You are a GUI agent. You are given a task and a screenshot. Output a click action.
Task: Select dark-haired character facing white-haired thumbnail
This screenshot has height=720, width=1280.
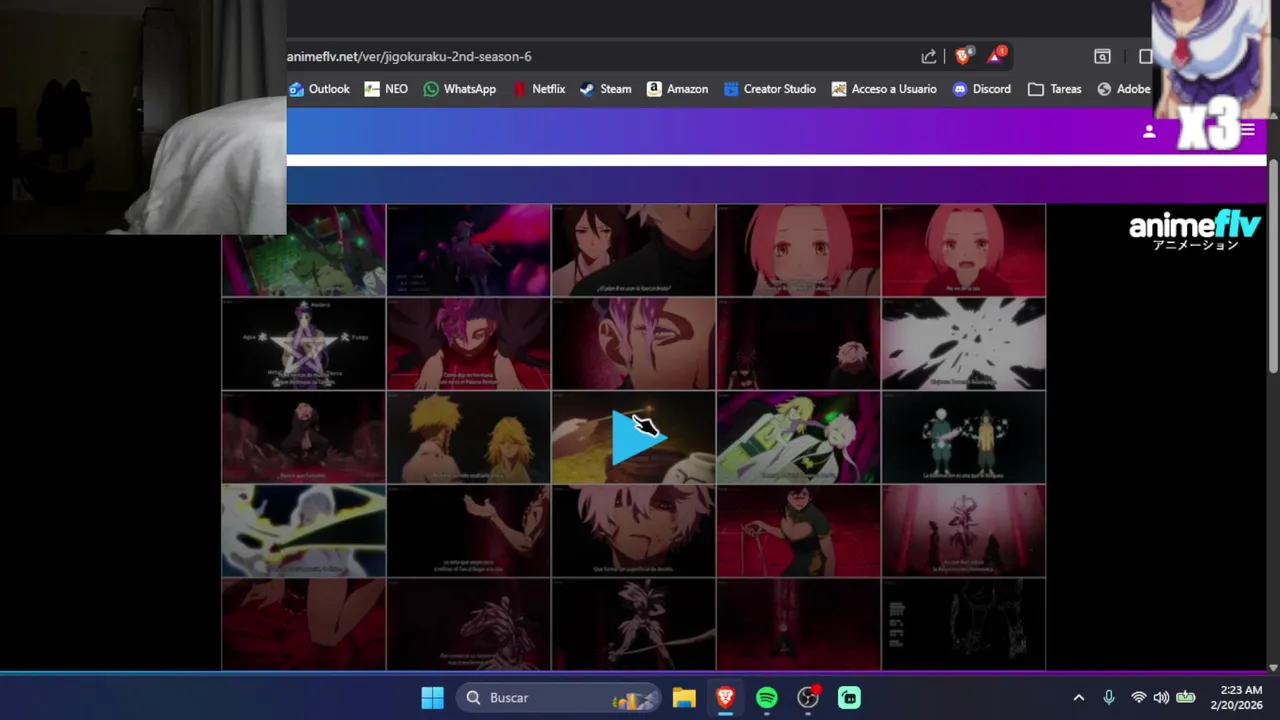[x=633, y=250]
